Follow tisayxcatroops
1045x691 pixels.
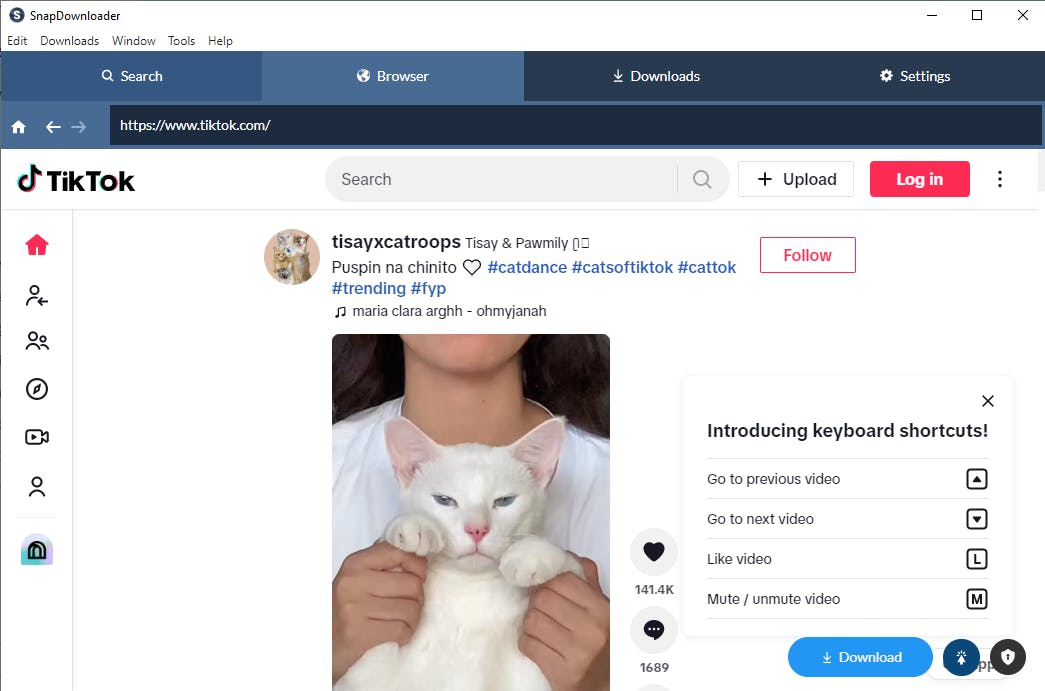pyautogui.click(x=808, y=255)
